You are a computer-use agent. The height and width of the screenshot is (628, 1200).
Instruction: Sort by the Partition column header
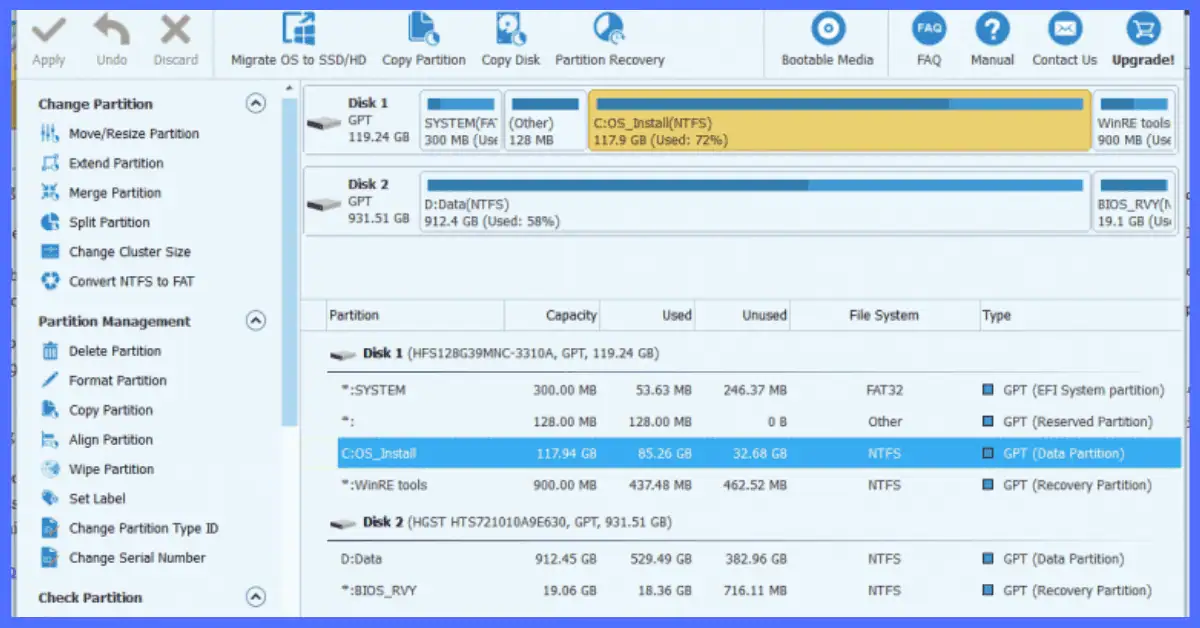415,315
